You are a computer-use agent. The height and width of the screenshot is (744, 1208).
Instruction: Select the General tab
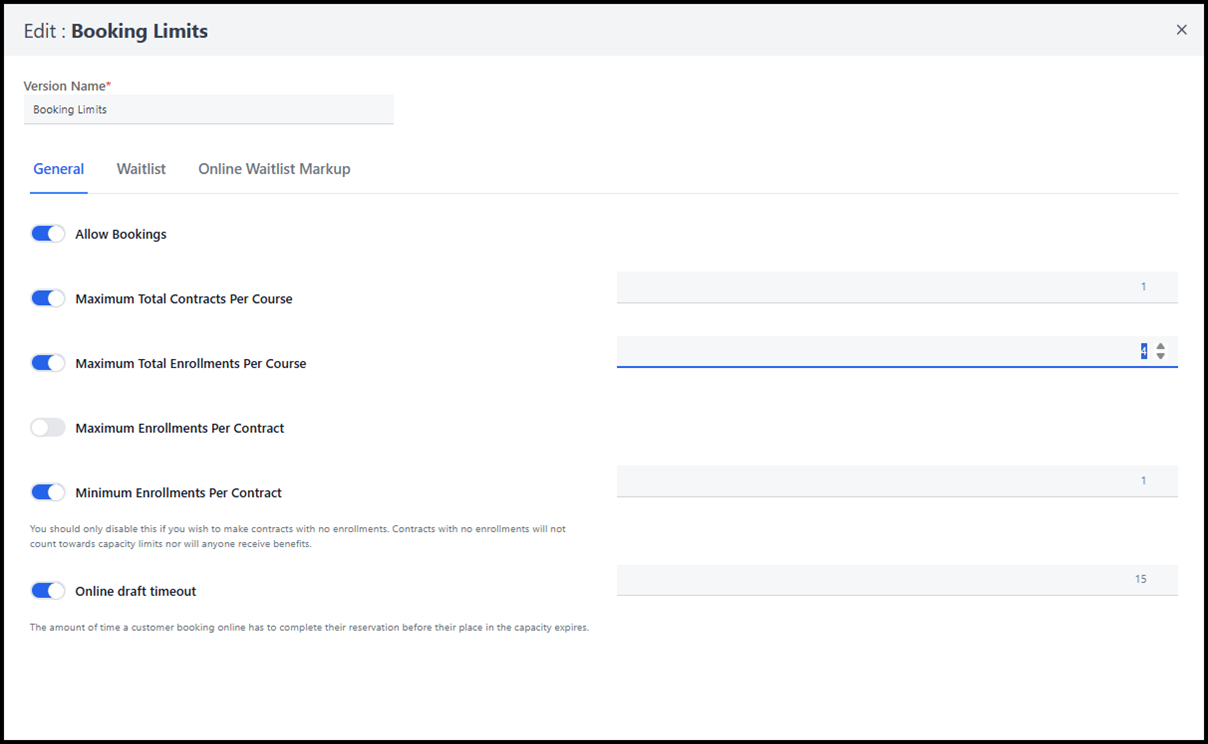(58, 168)
